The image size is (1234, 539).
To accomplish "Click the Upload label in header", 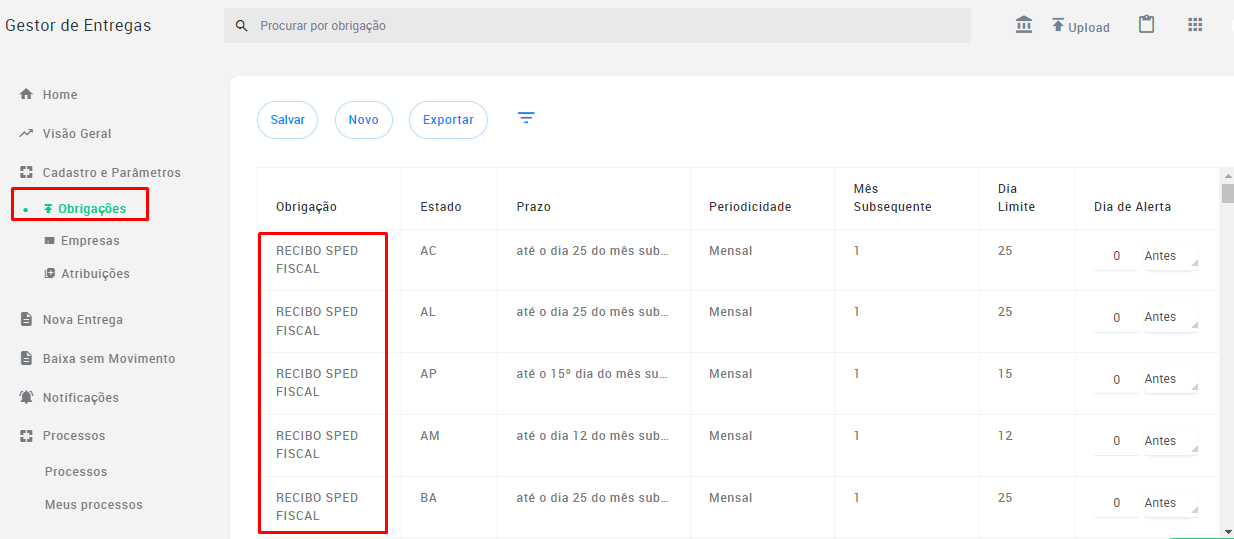I will pyautogui.click(x=1089, y=28).
